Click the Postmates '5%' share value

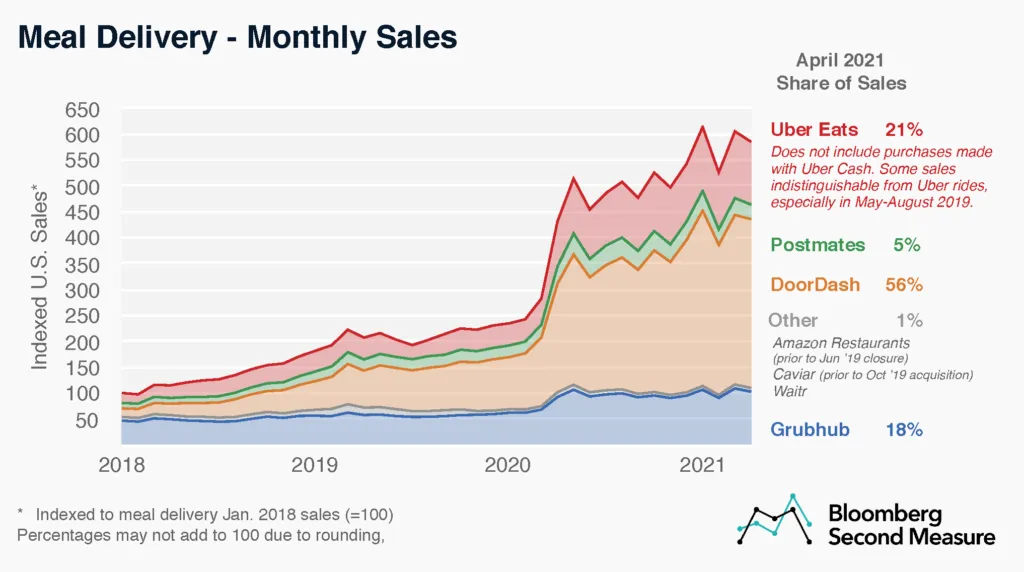tap(906, 245)
